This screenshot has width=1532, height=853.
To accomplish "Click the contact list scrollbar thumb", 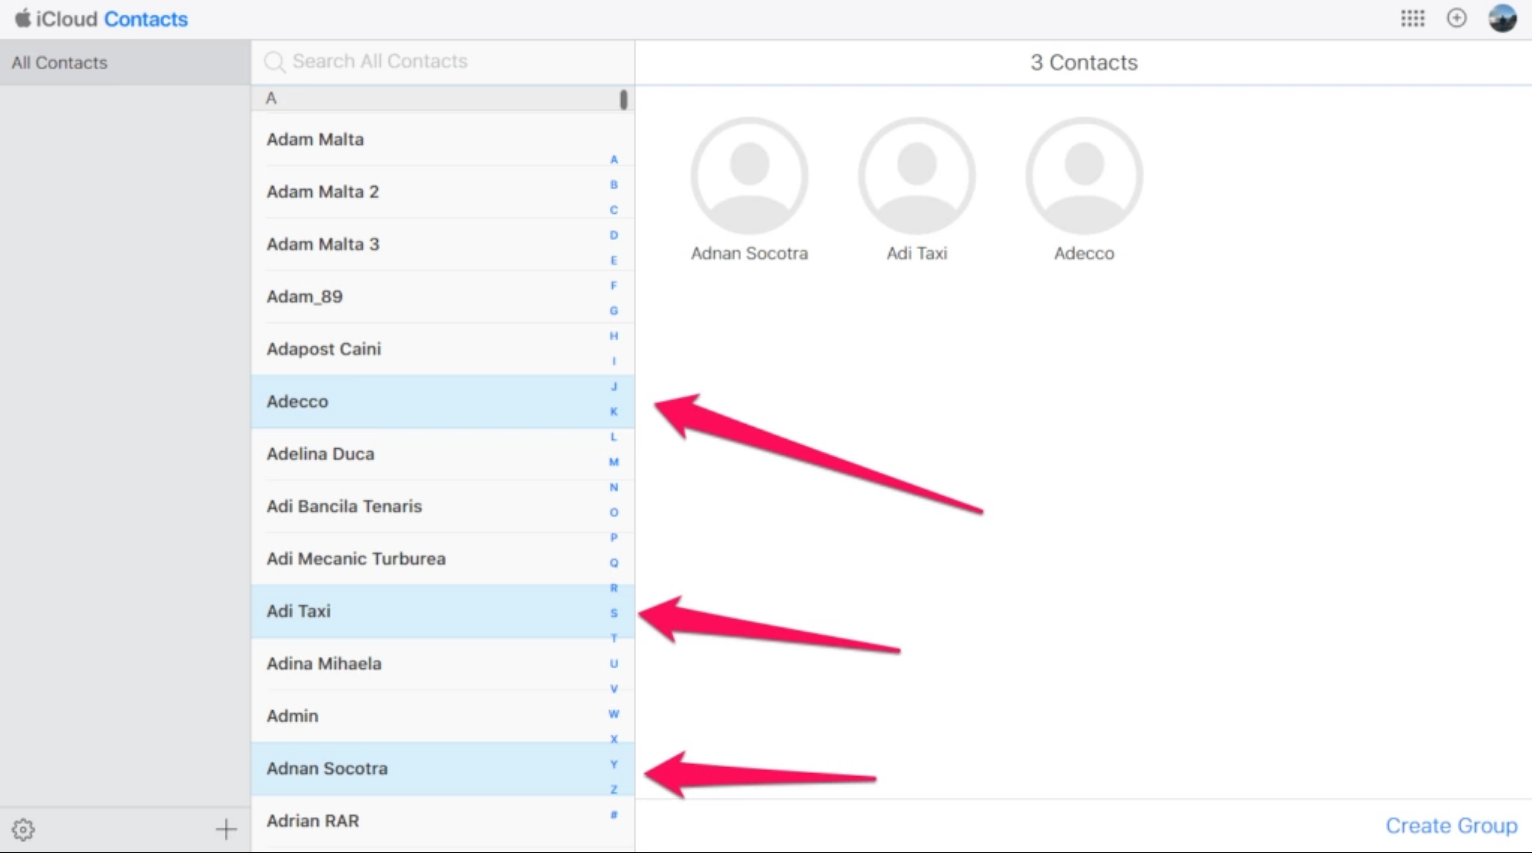I will (x=623, y=99).
